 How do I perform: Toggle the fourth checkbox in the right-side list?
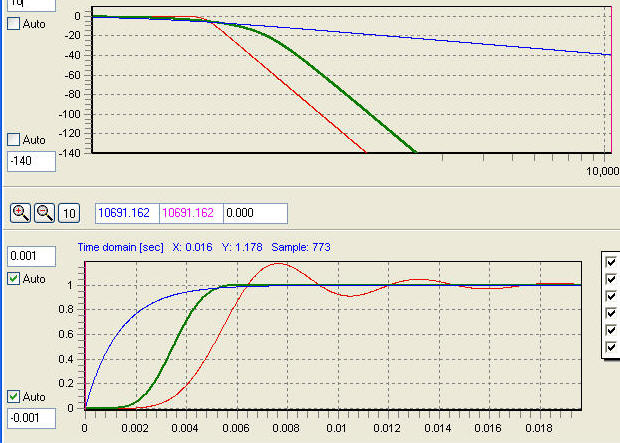coord(611,313)
